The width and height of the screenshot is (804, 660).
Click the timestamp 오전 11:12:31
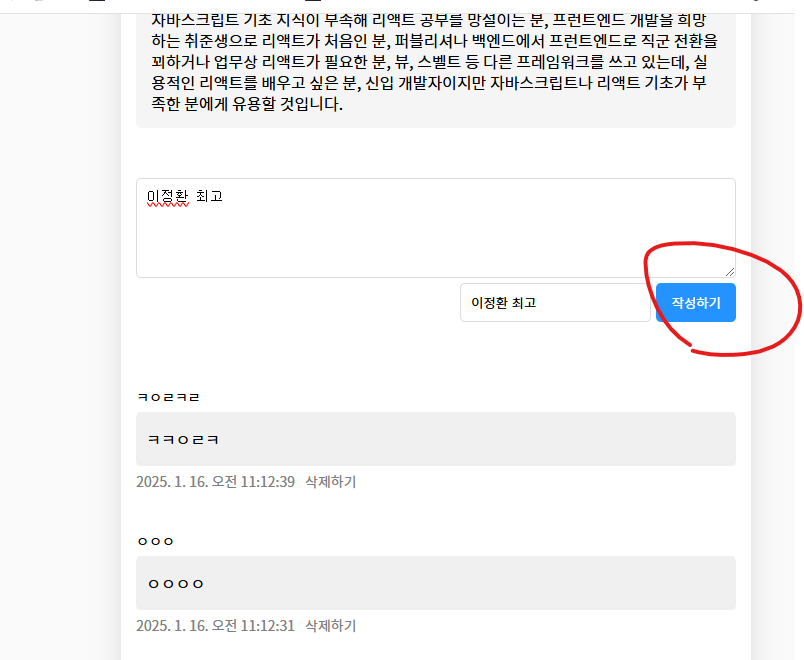(x=253, y=626)
